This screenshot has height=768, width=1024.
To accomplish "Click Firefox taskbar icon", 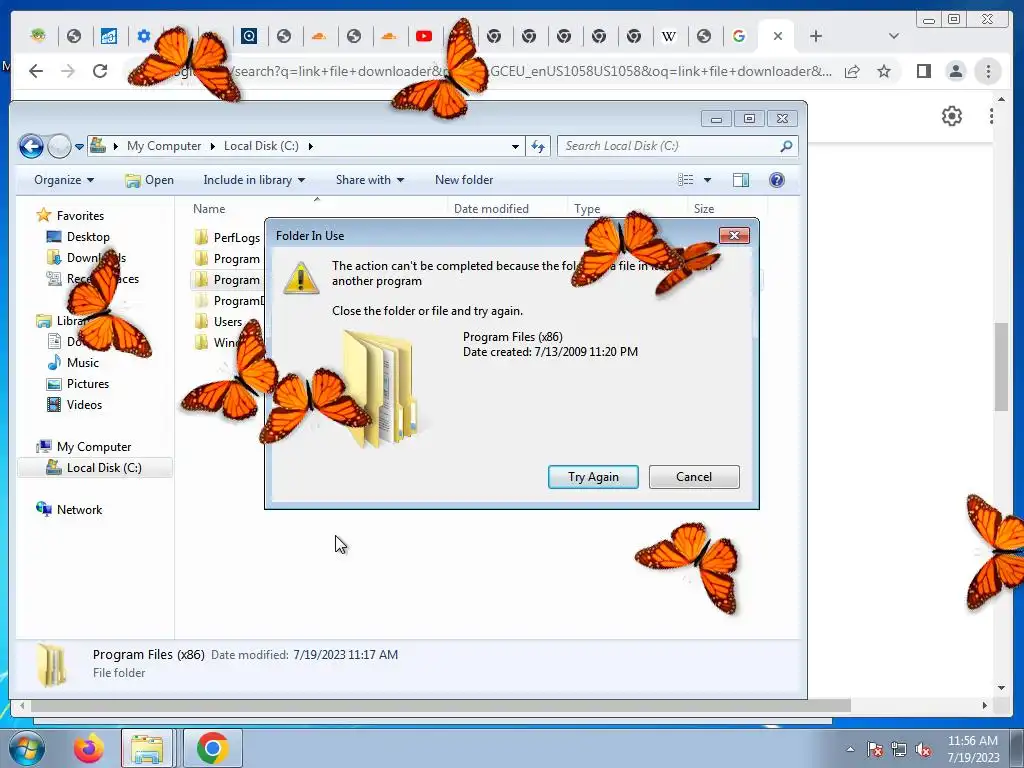I will coord(89,748).
